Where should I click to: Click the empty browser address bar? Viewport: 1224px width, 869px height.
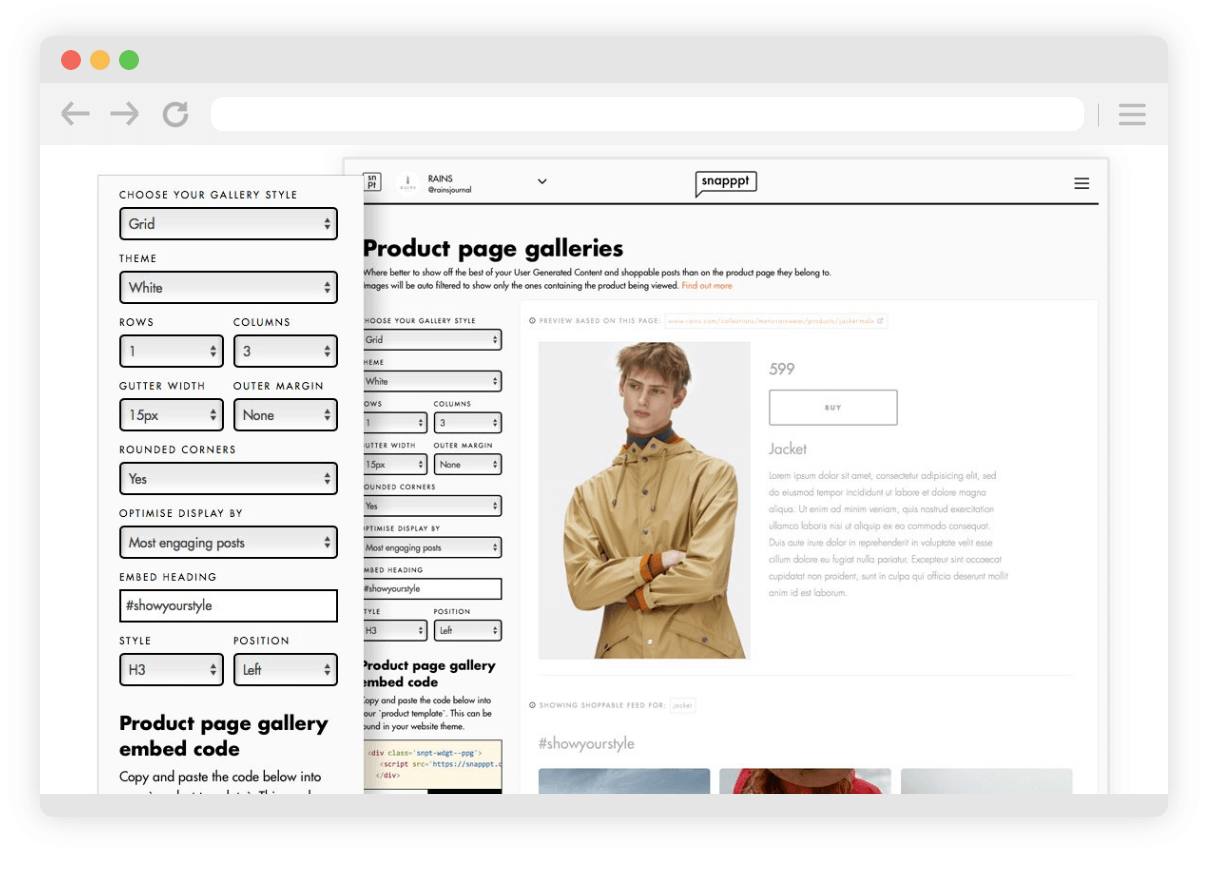click(x=647, y=114)
